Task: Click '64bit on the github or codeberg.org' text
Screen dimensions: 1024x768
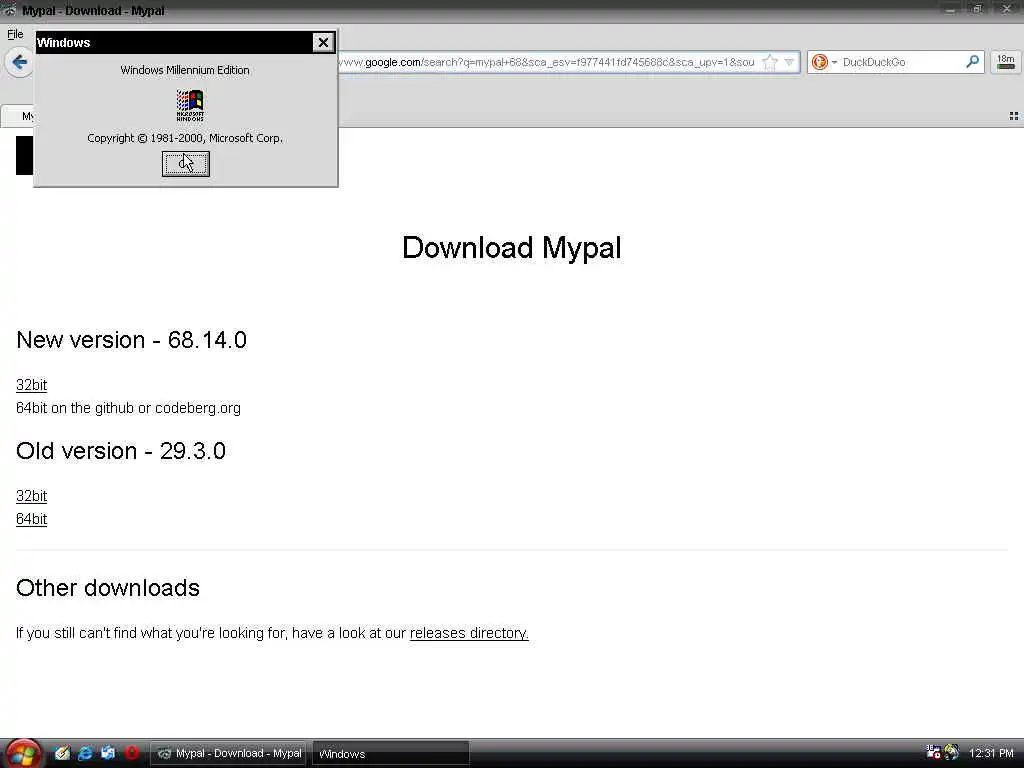Action: pos(128,408)
